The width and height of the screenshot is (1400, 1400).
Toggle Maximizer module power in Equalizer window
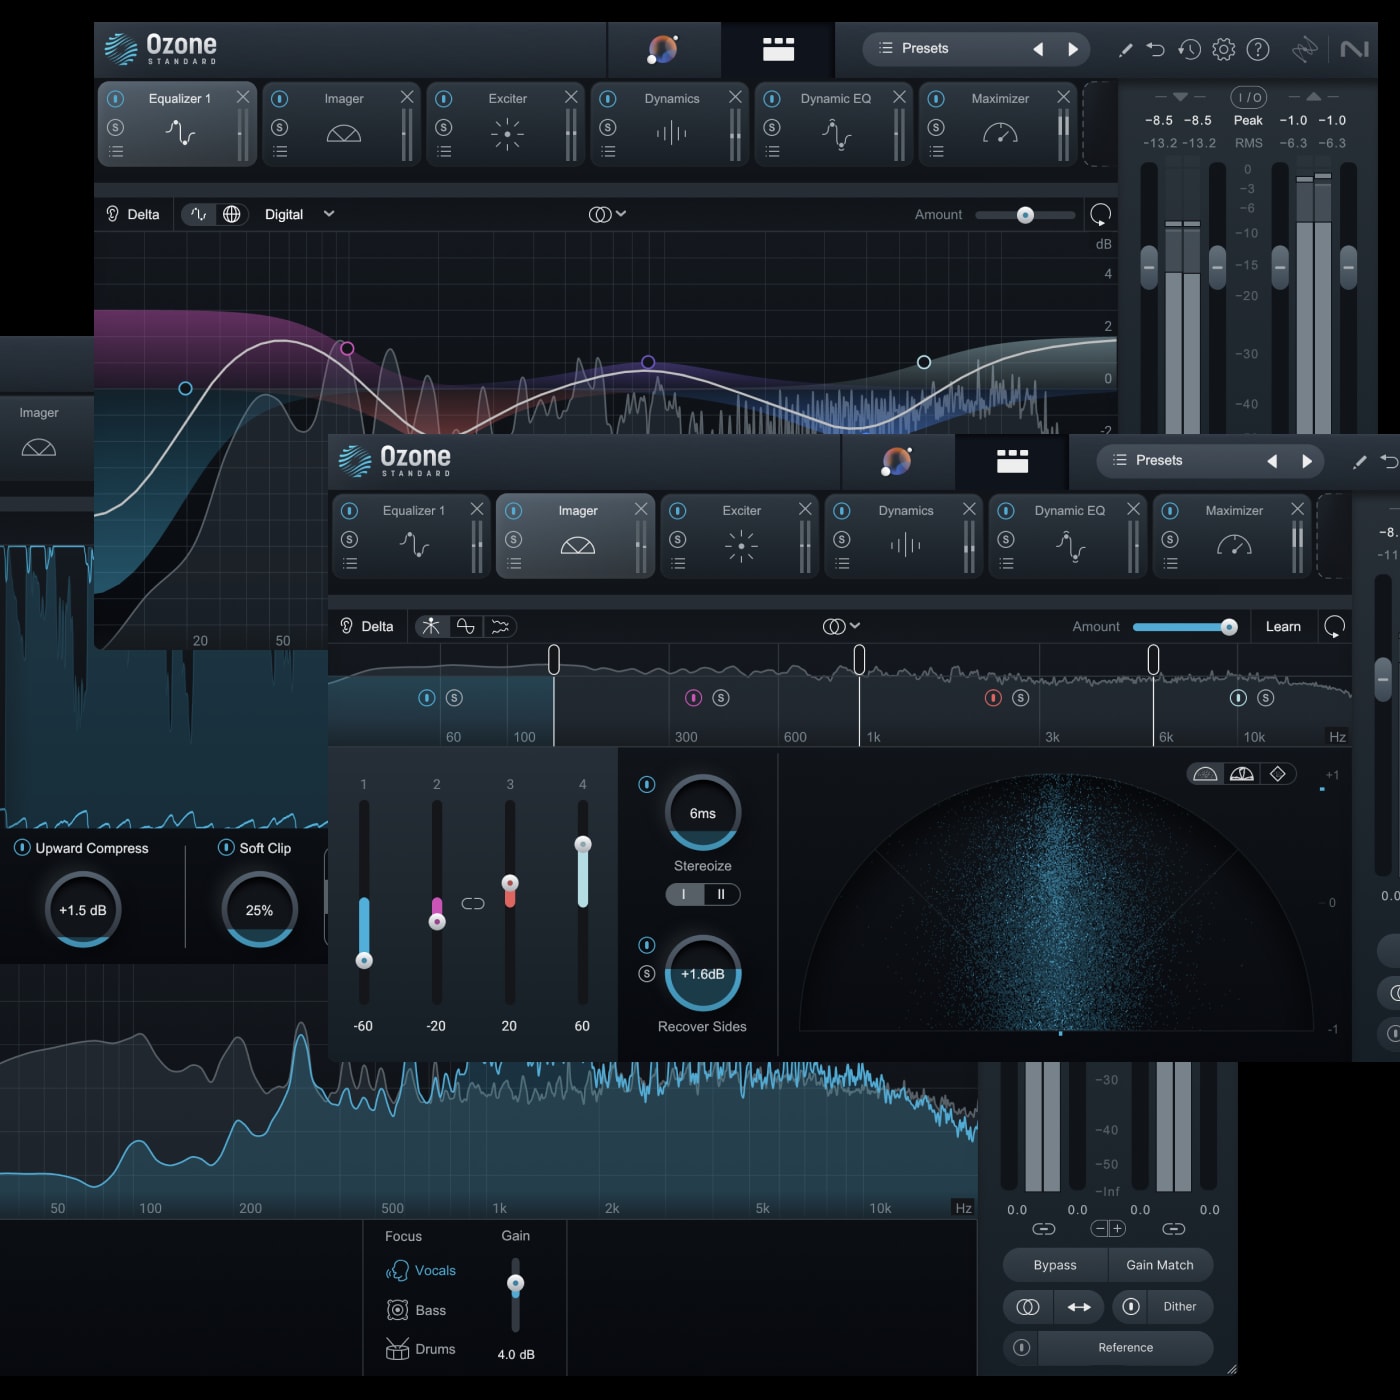(x=936, y=99)
